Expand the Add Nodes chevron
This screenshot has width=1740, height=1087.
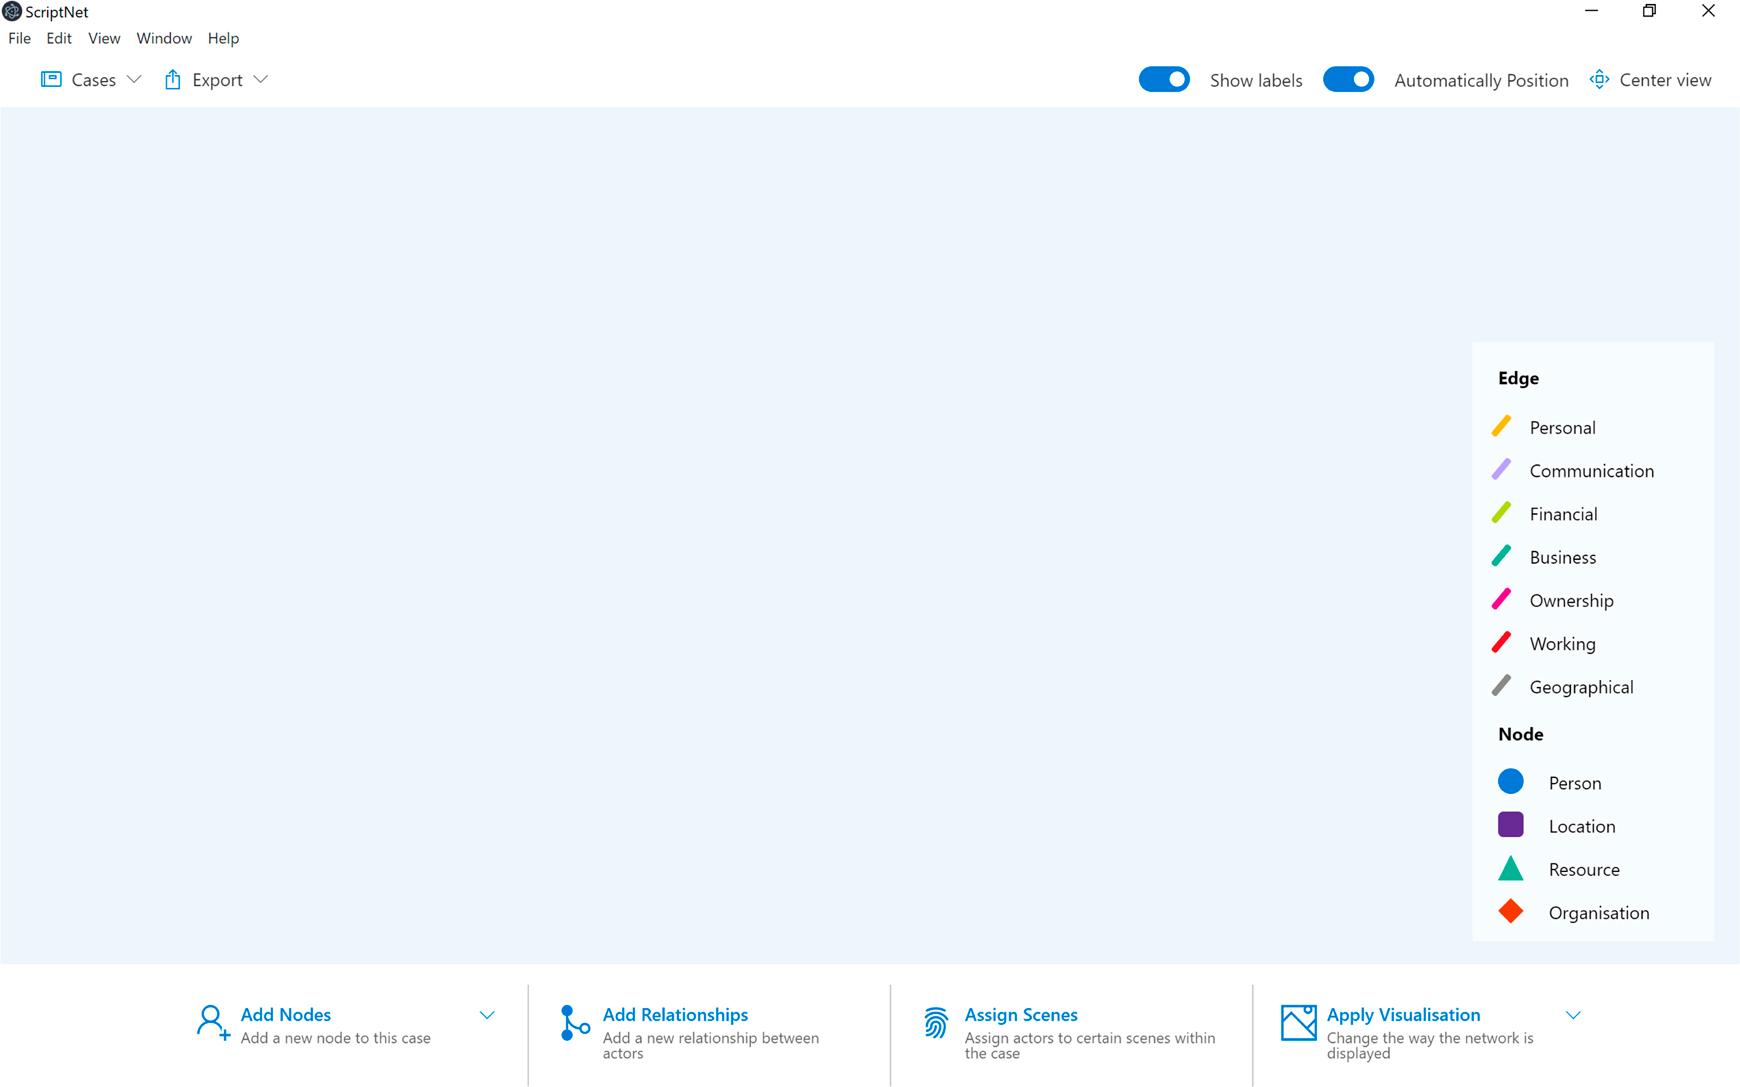coord(487,1014)
